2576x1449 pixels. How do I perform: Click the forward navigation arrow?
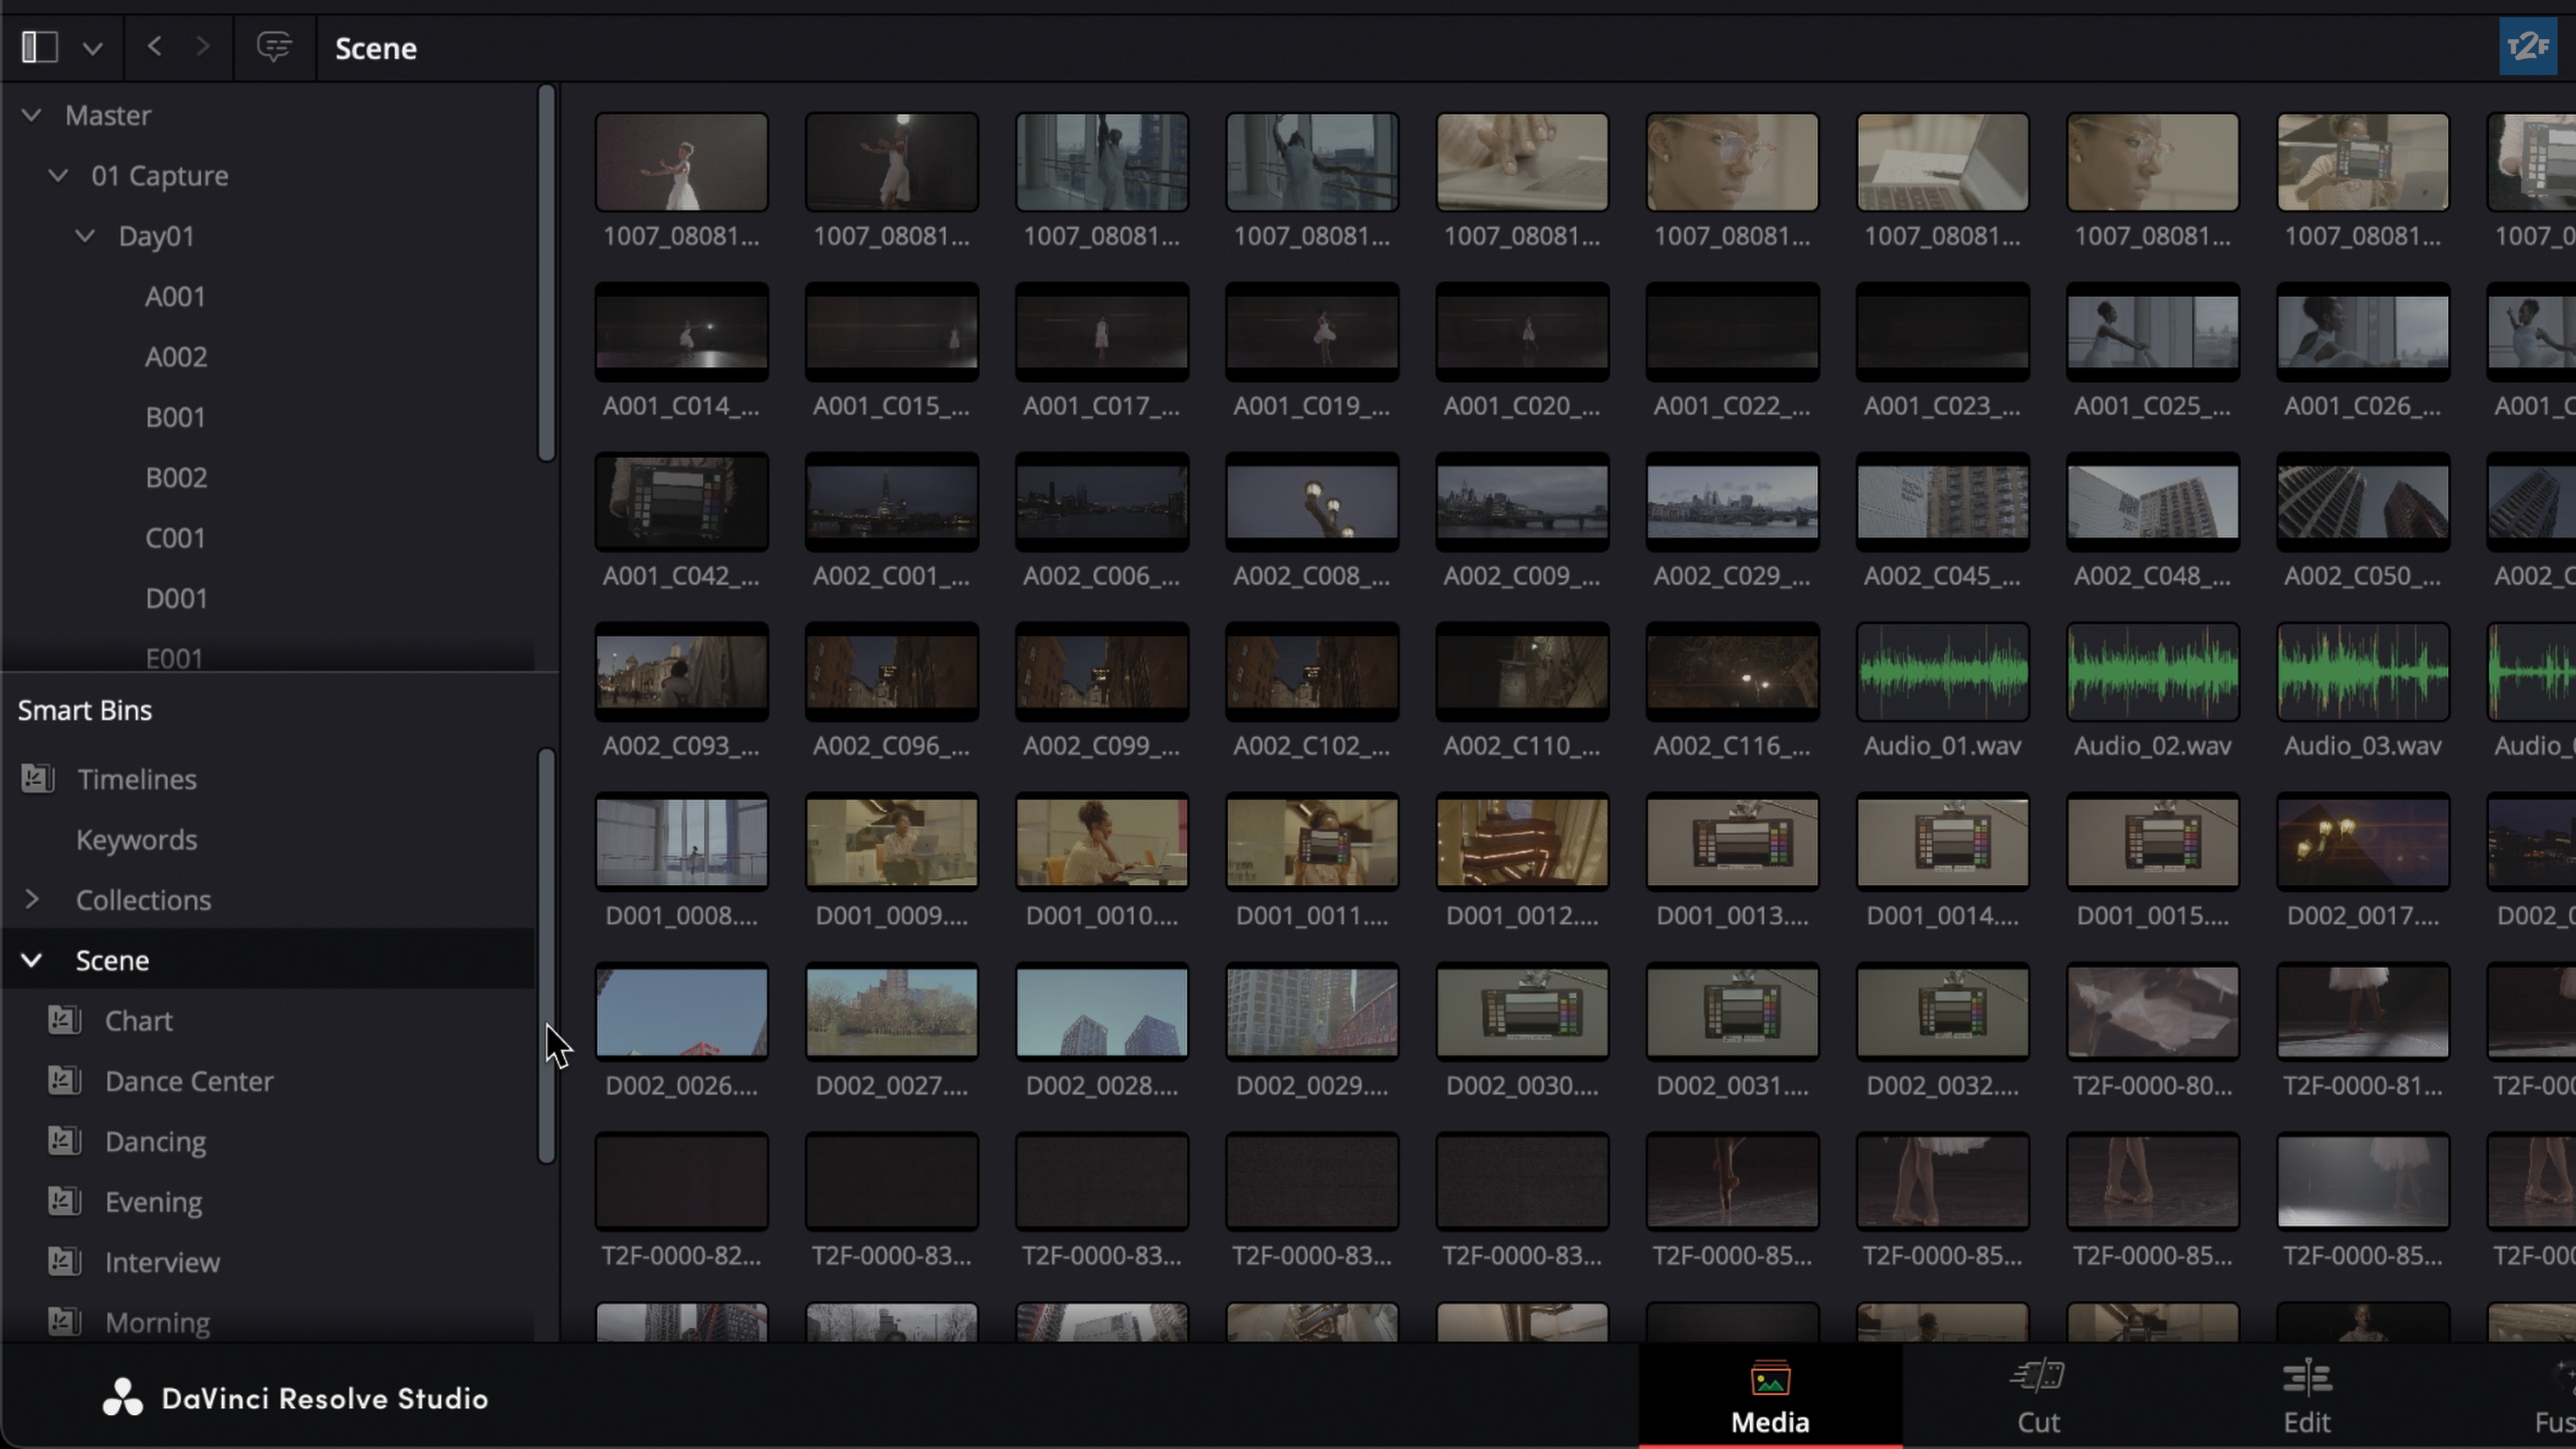(x=203, y=46)
